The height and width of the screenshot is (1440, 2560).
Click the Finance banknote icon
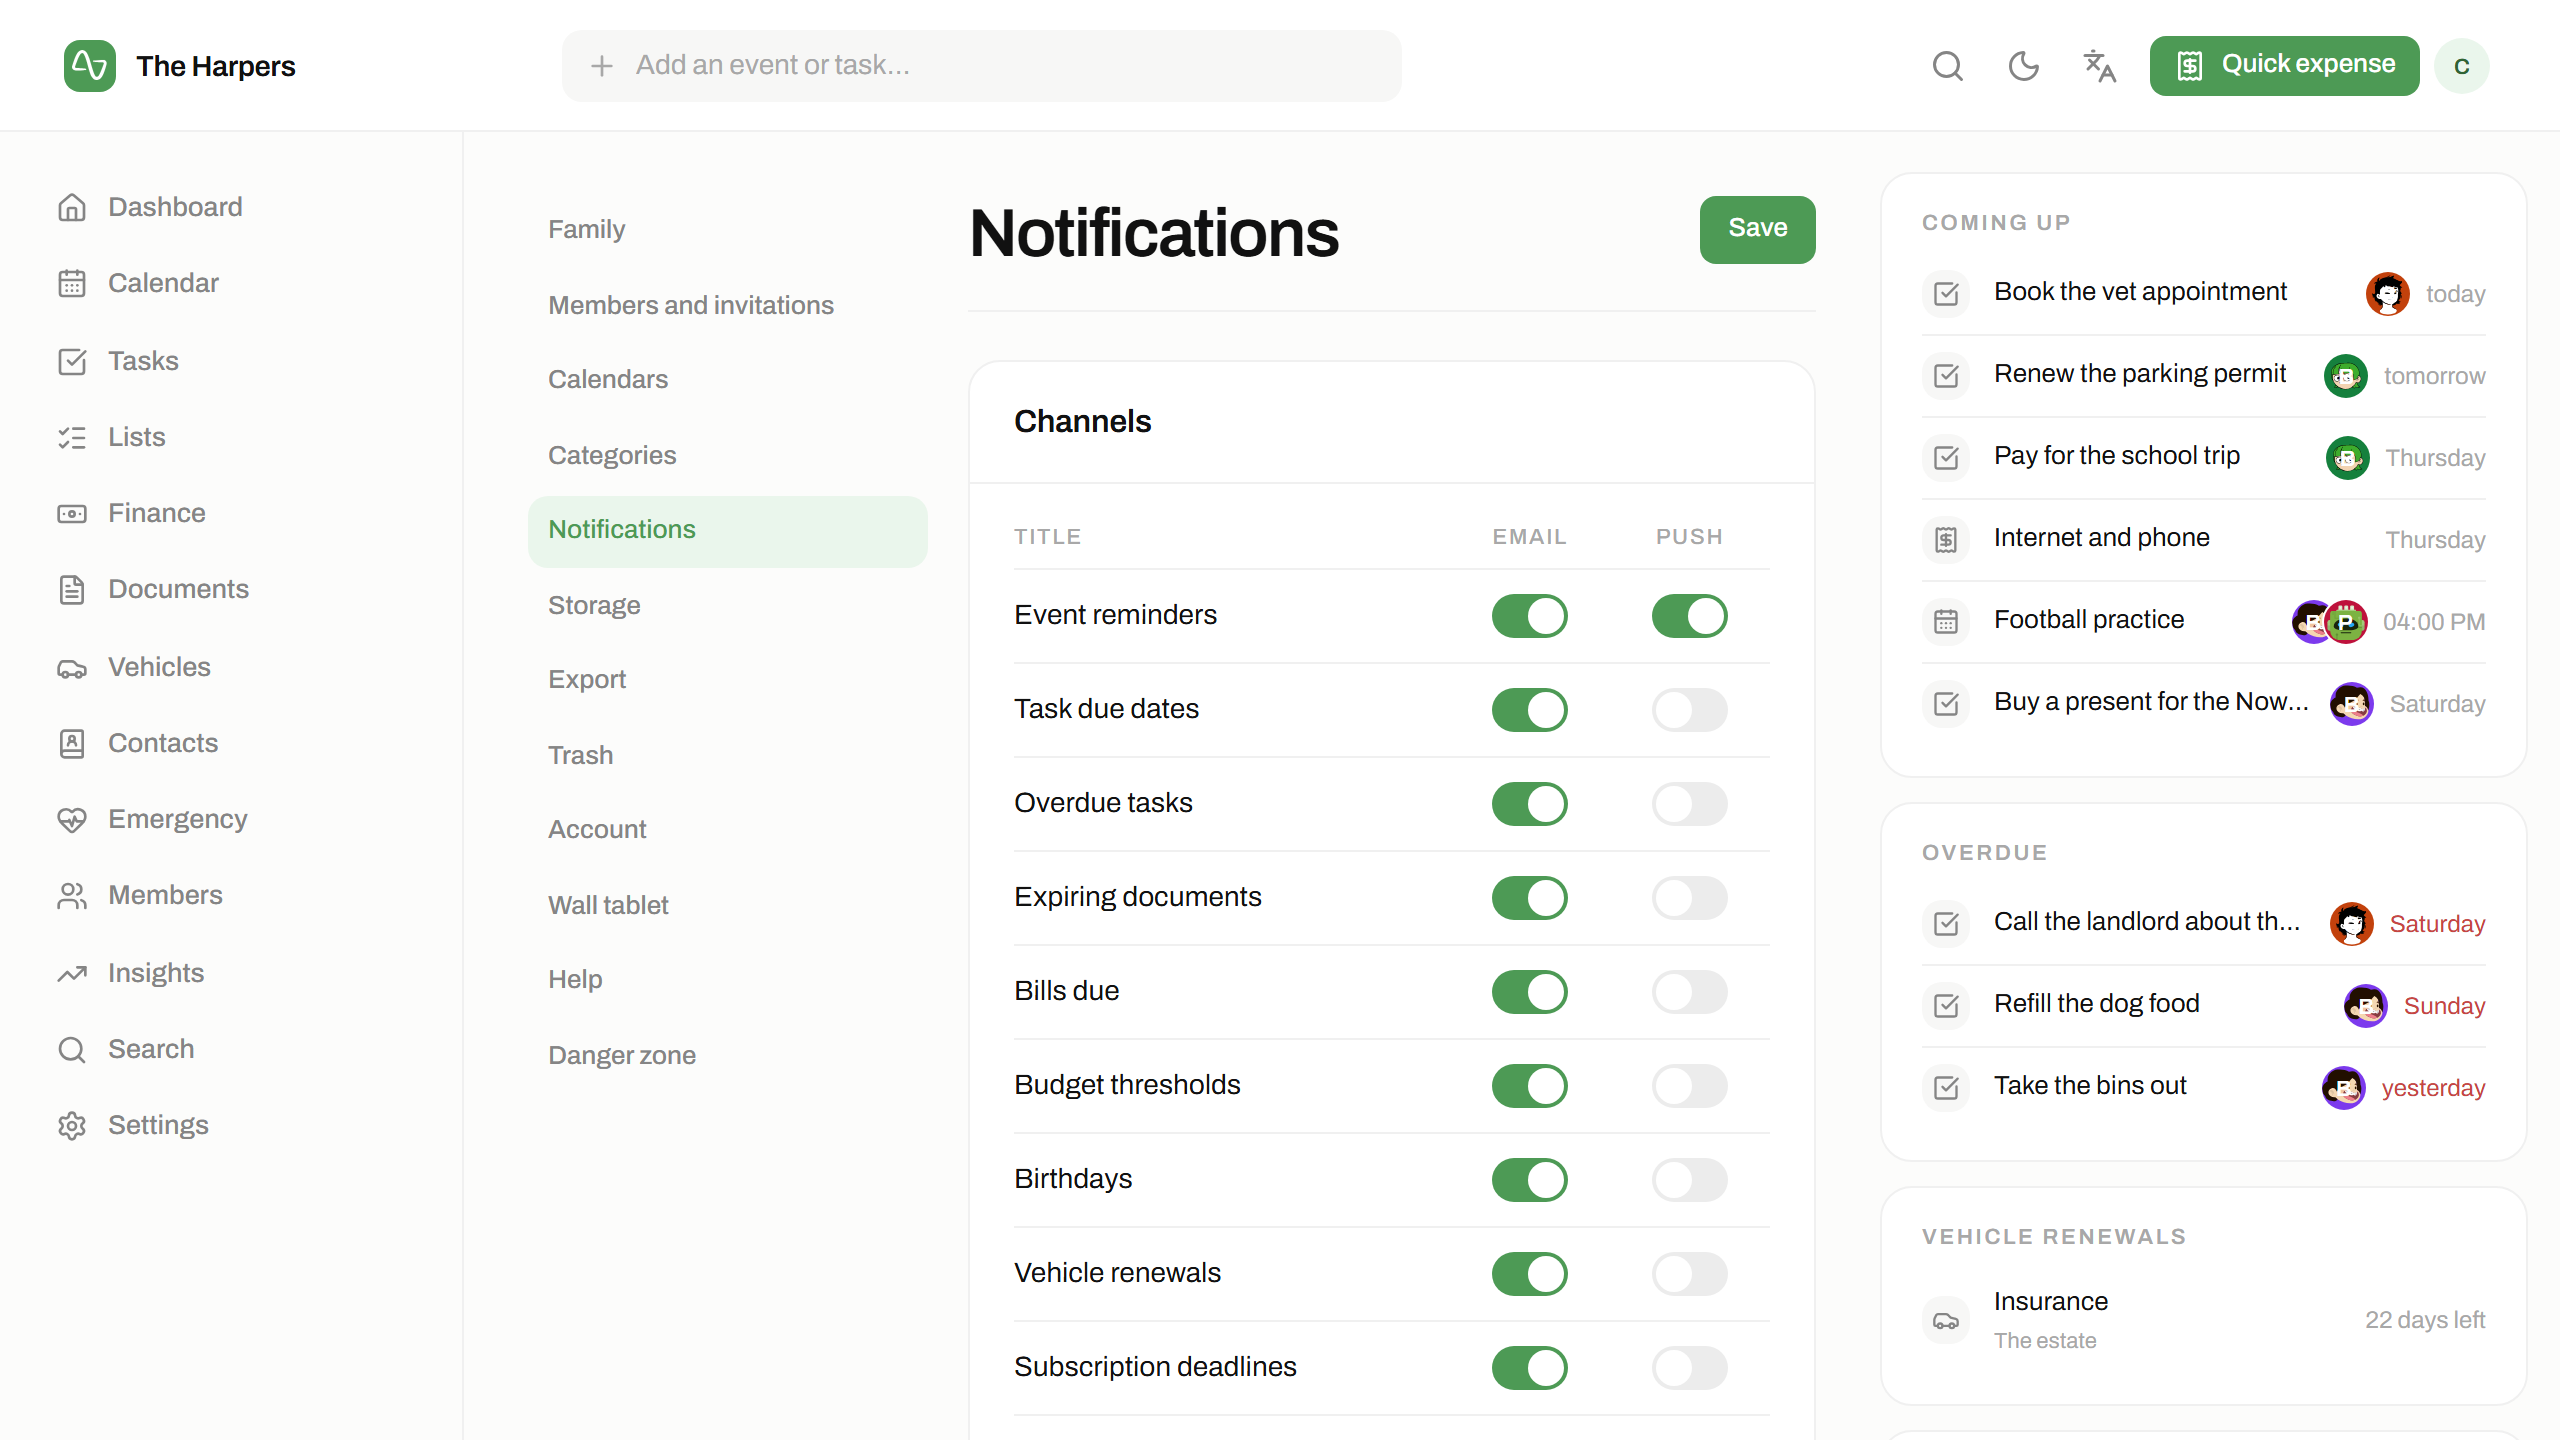point(72,513)
